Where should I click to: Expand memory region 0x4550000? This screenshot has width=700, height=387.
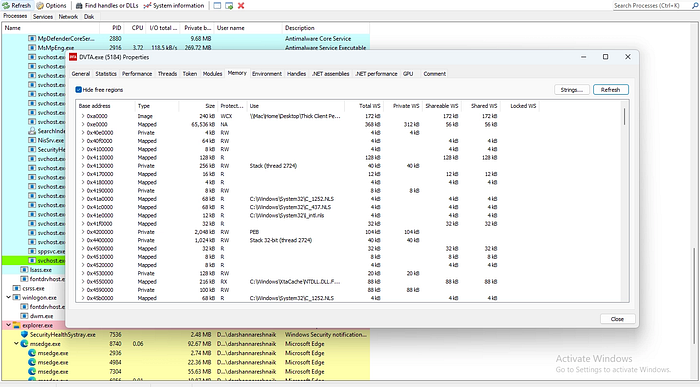83,282
